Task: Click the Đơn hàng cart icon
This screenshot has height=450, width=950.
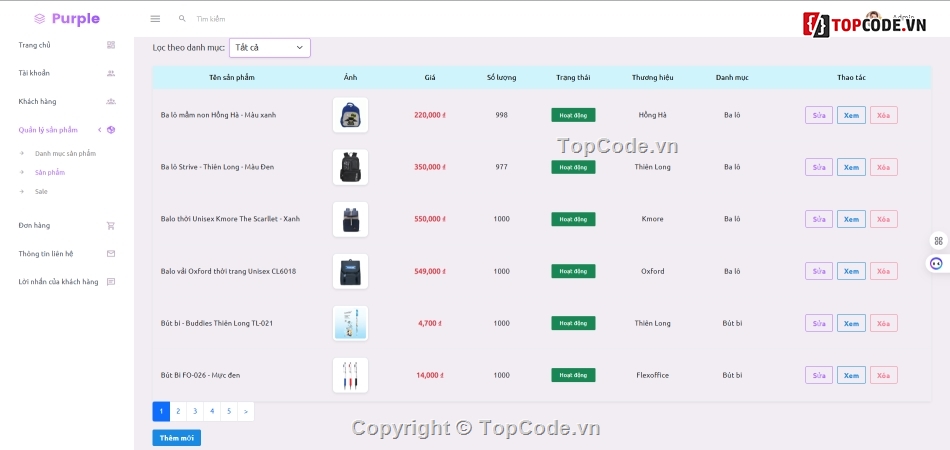Action: (111, 225)
